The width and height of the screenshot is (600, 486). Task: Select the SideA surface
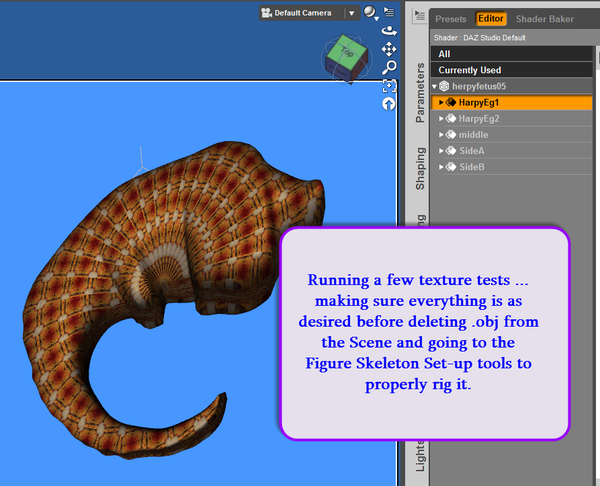click(x=512, y=151)
